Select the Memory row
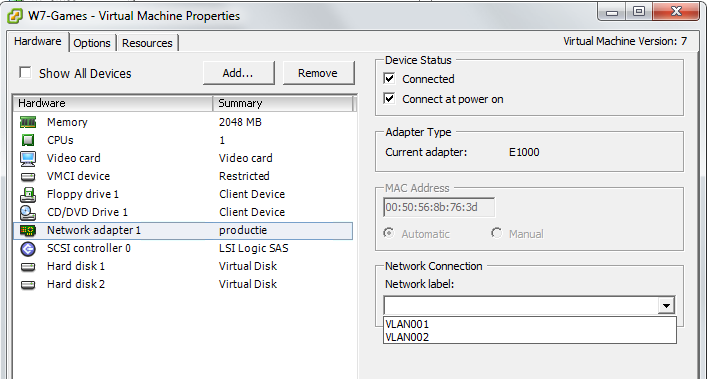 (x=183, y=122)
